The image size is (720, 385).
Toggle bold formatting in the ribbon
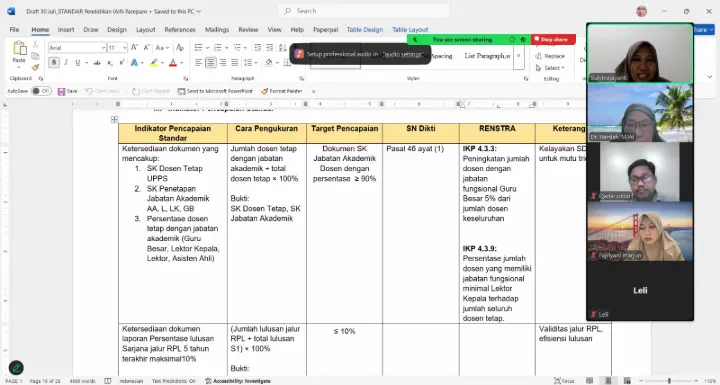(x=54, y=62)
